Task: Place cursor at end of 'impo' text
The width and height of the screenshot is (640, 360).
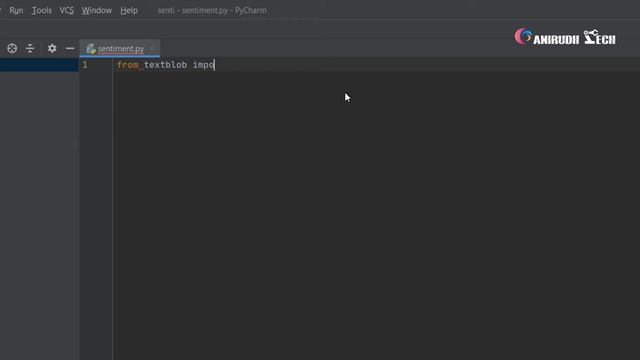Action: (x=214, y=65)
